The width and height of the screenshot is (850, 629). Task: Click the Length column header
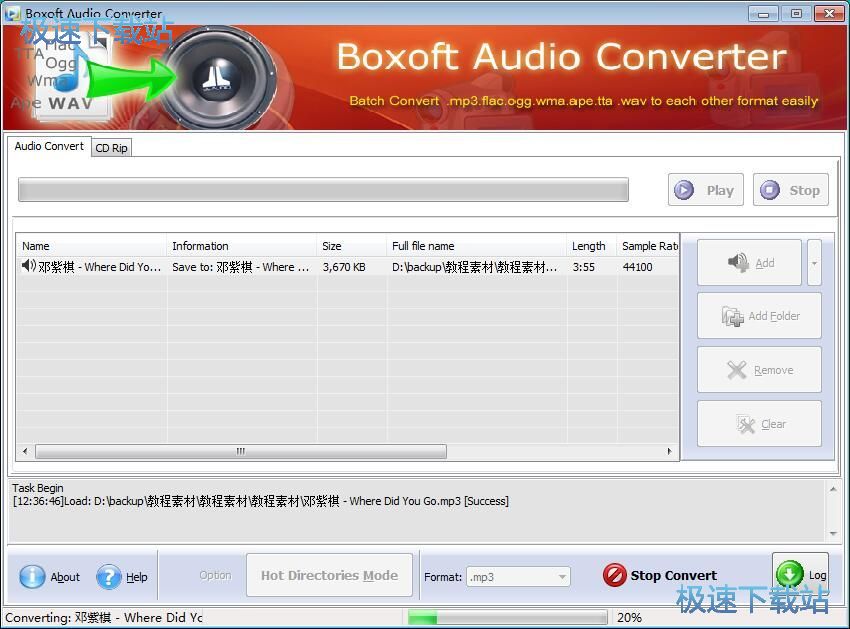[592, 246]
